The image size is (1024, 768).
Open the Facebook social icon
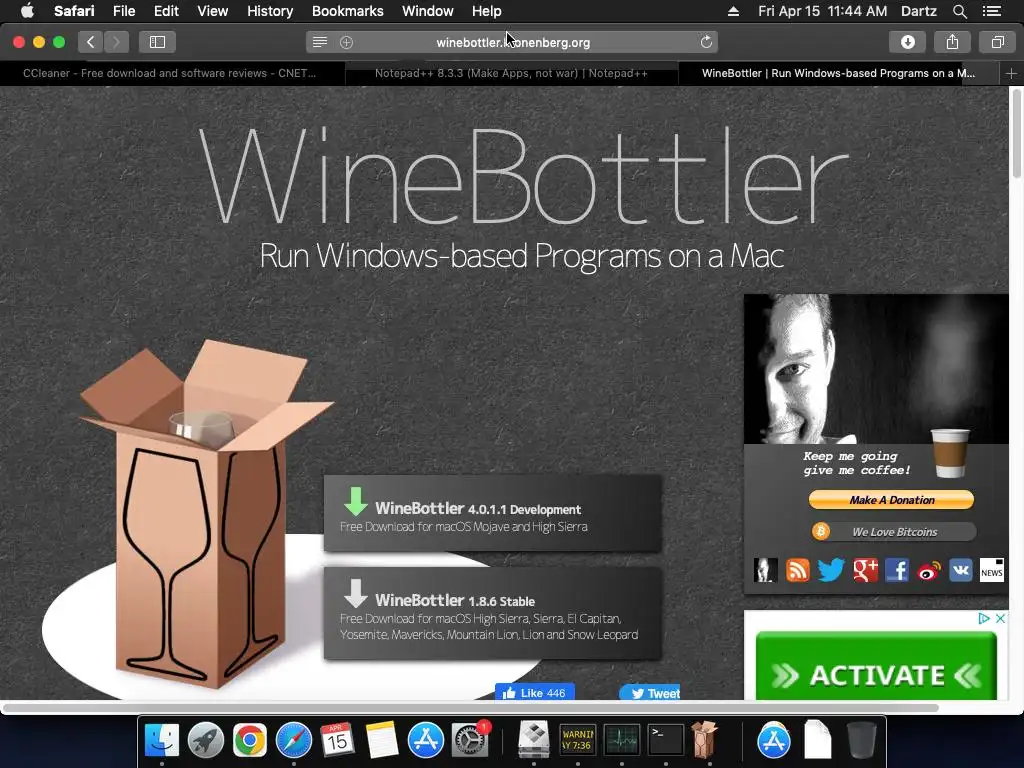(897, 570)
